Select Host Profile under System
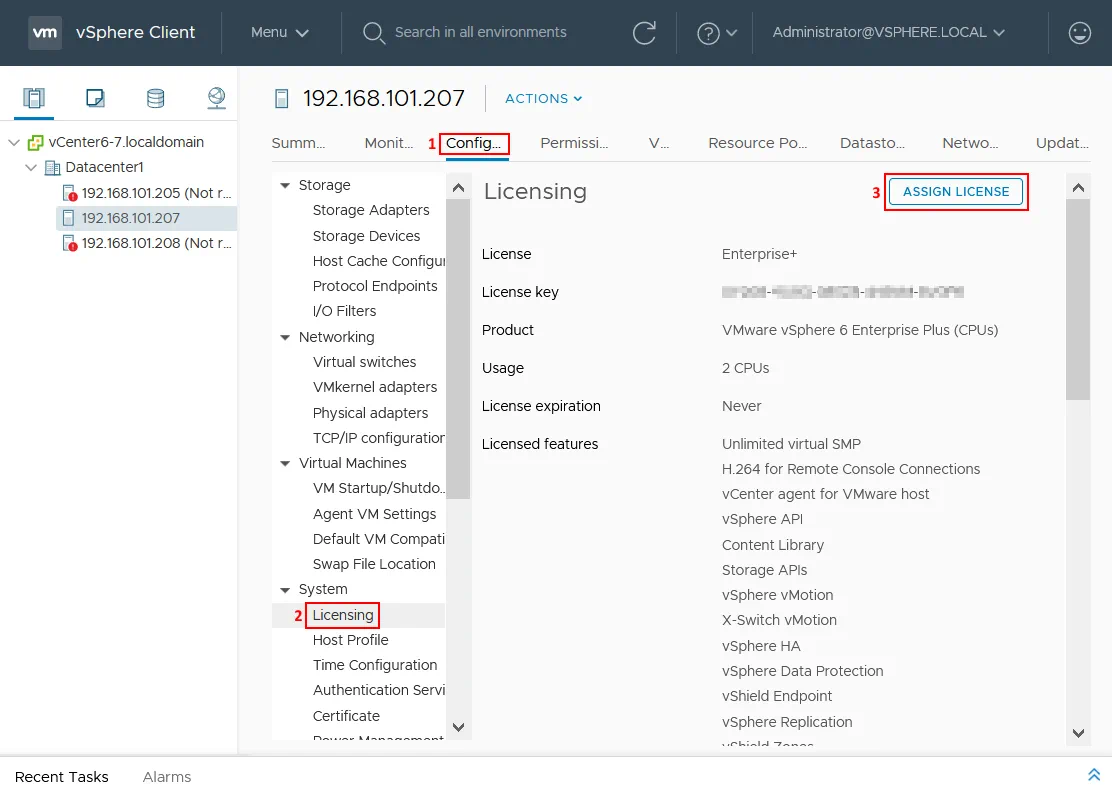The image size is (1112, 790). click(x=350, y=640)
